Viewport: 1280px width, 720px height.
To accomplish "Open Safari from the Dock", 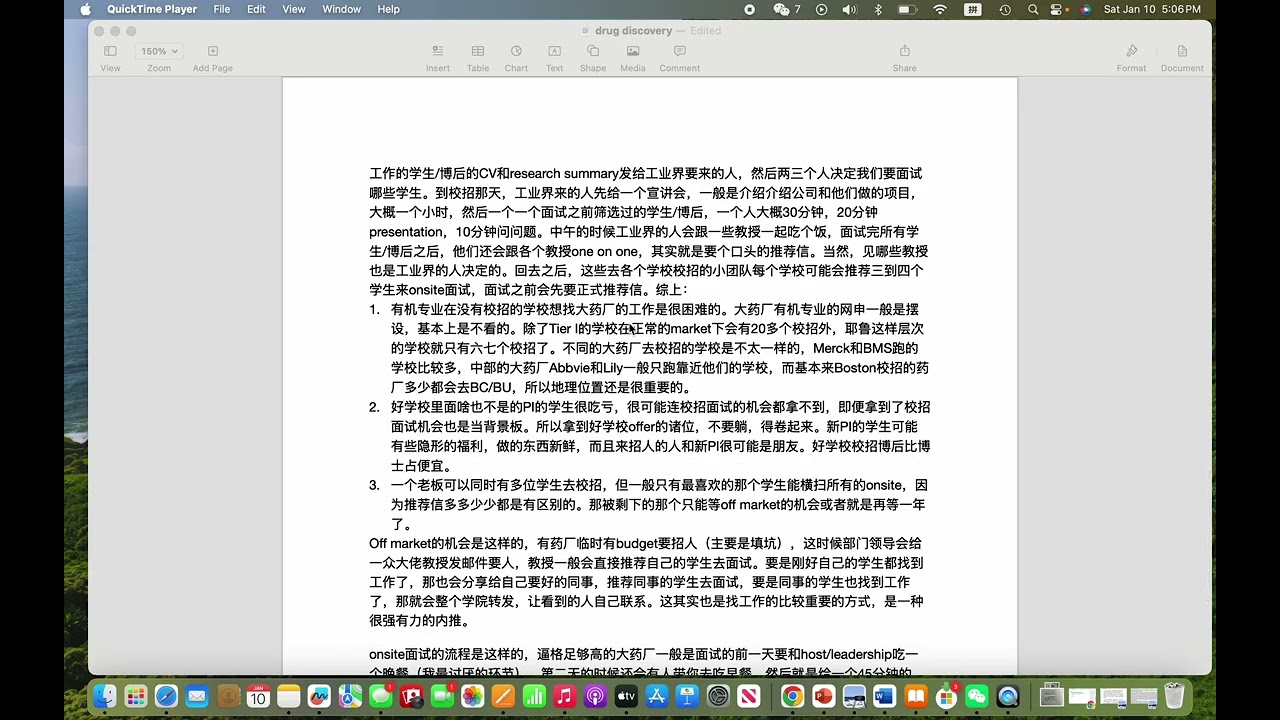I will coord(166,696).
